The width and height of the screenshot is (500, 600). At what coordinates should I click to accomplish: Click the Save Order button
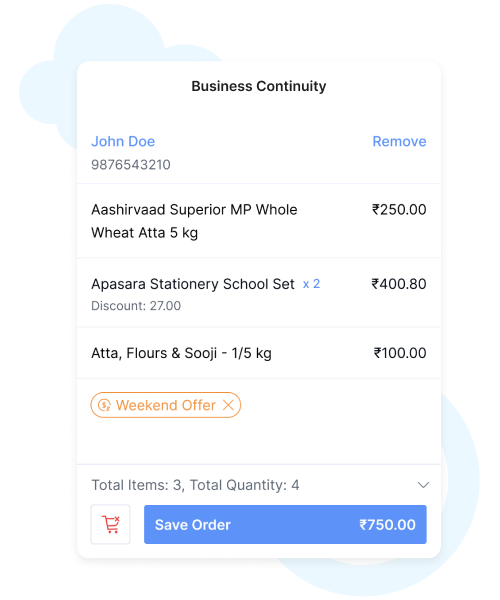pyautogui.click(x=285, y=524)
